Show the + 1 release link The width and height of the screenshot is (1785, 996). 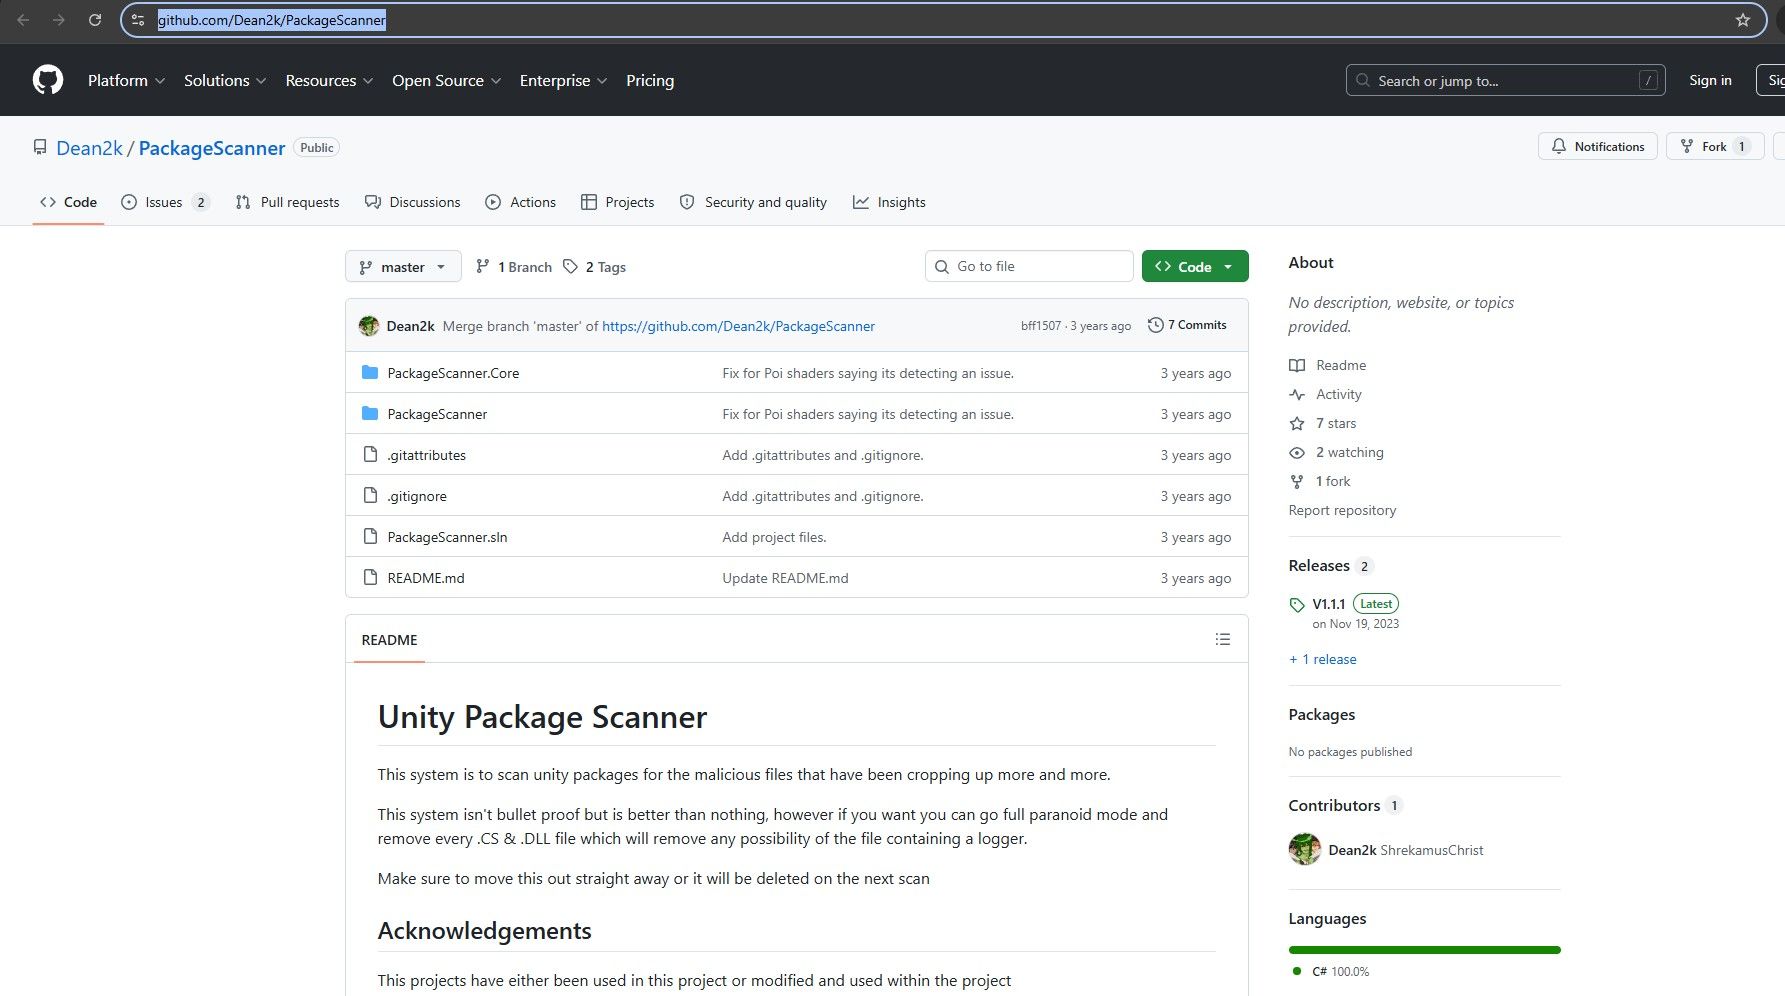(1323, 660)
